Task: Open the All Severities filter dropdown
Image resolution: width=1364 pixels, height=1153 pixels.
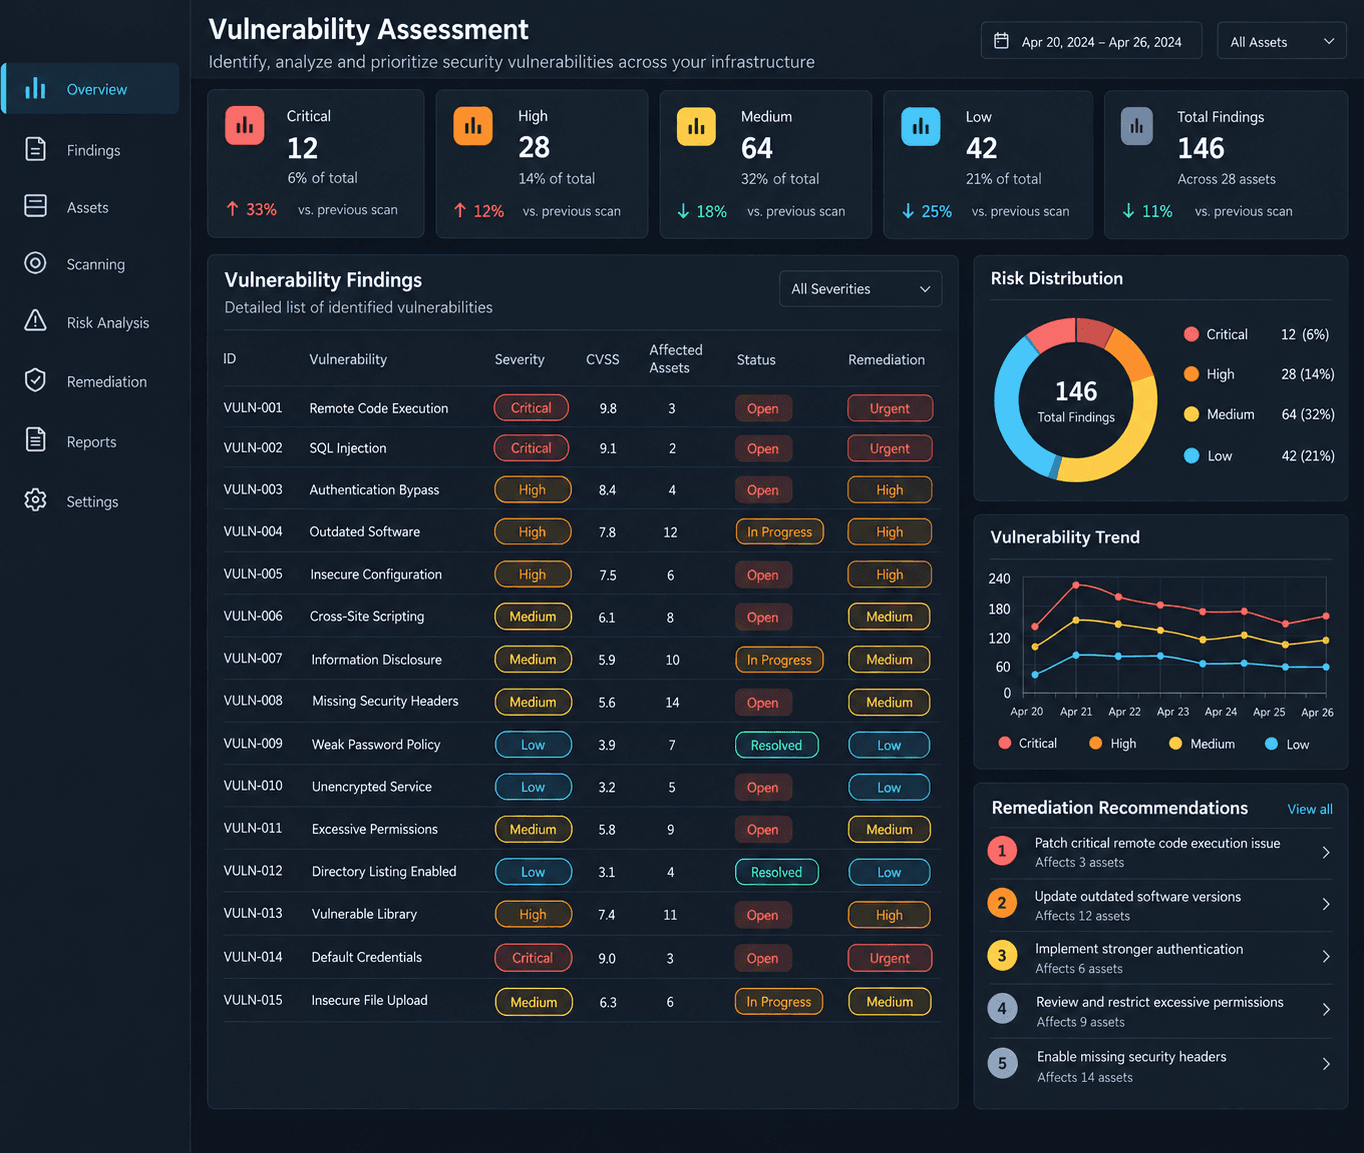Action: click(x=860, y=289)
